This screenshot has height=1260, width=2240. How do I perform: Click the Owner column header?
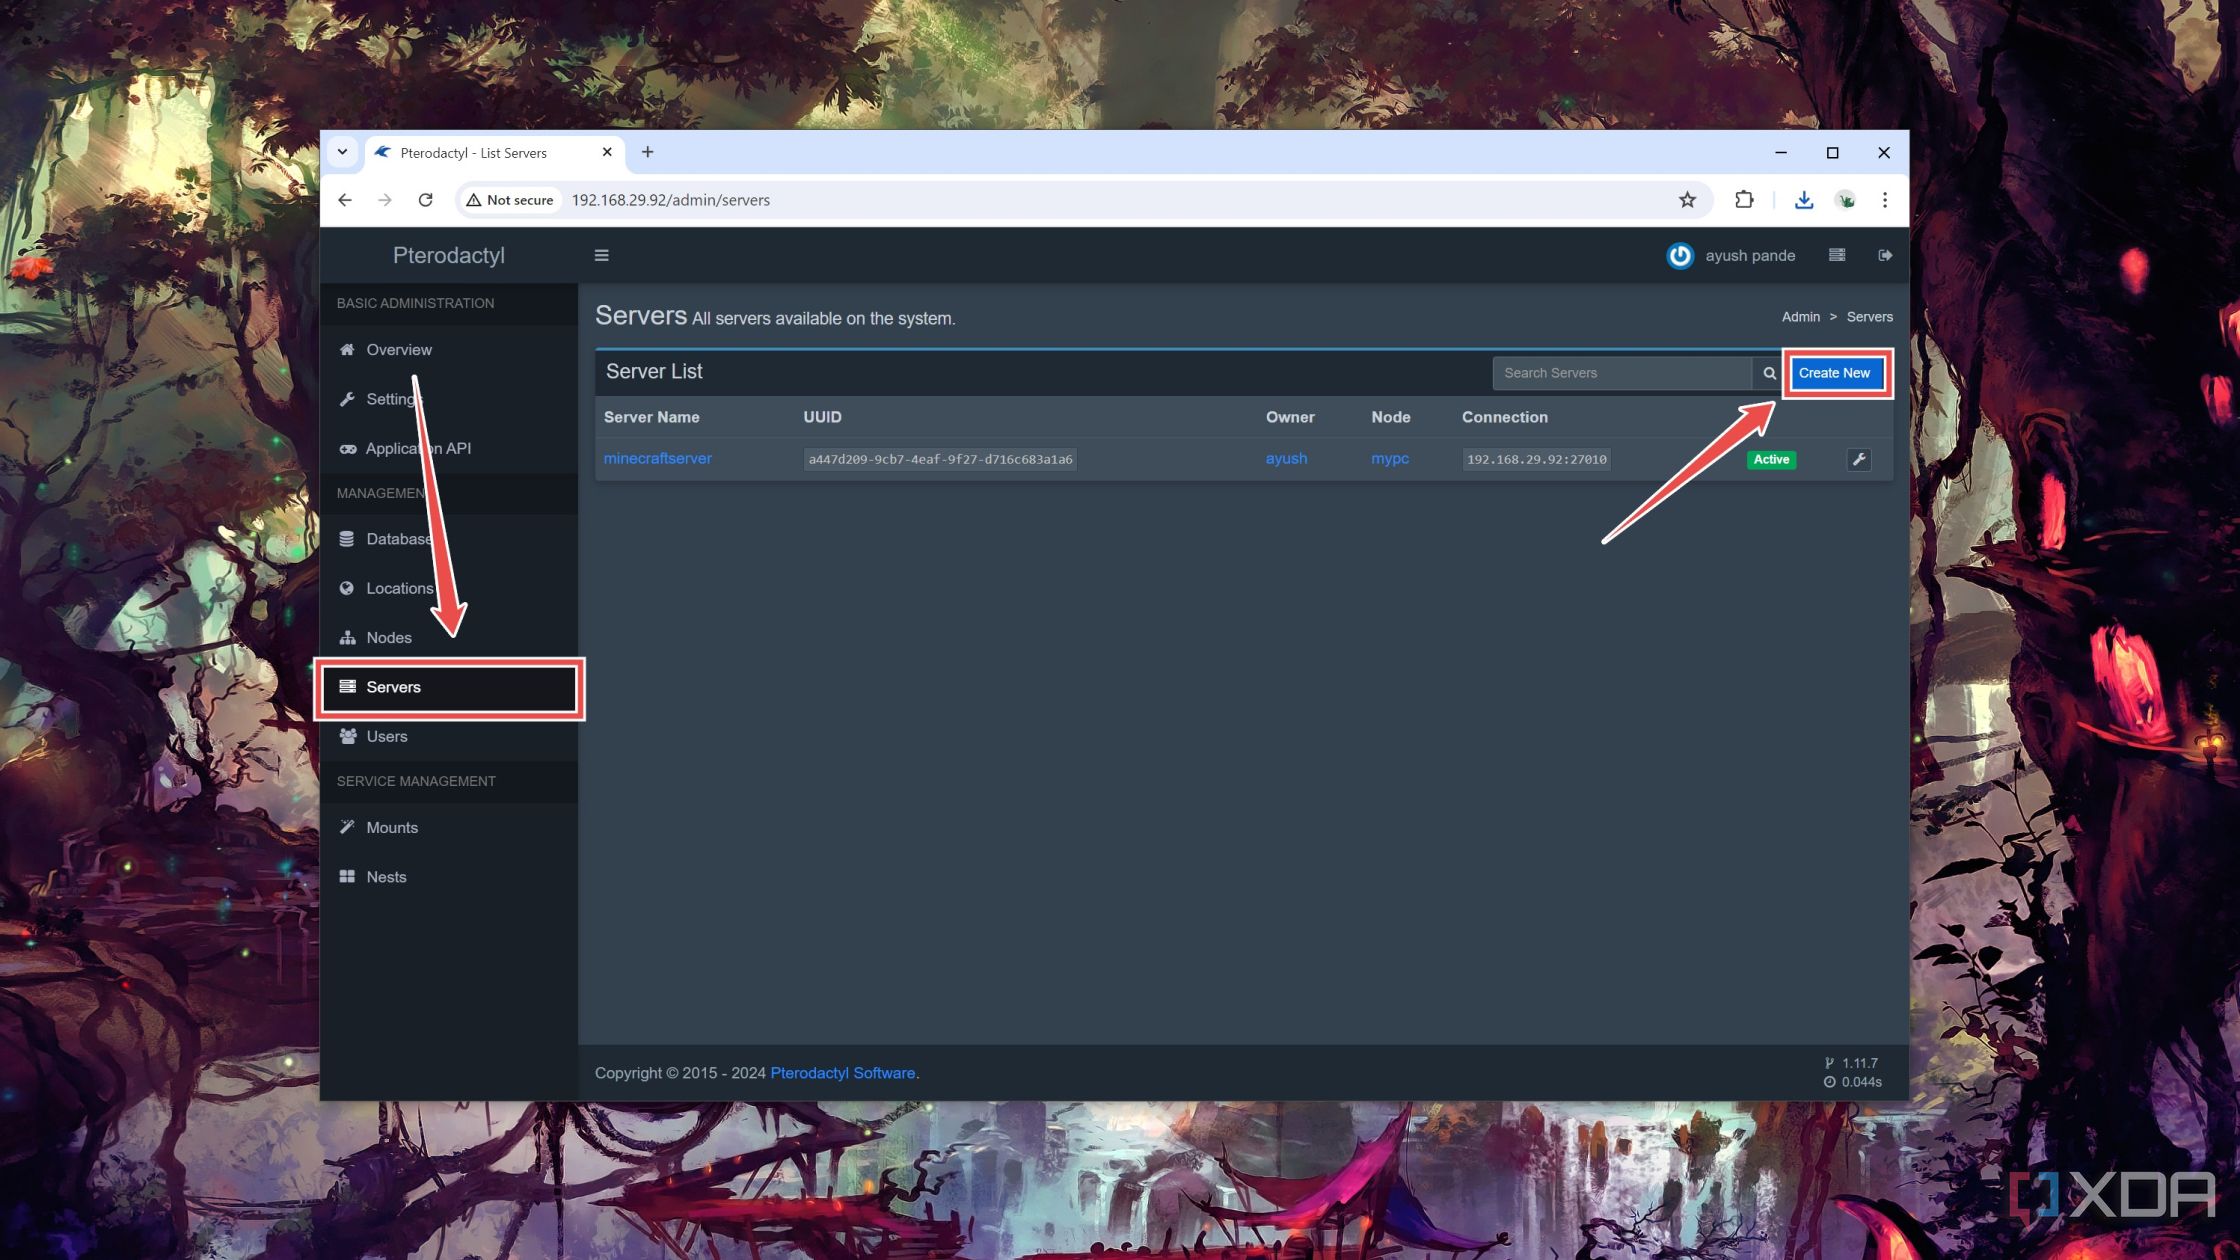pyautogui.click(x=1290, y=417)
